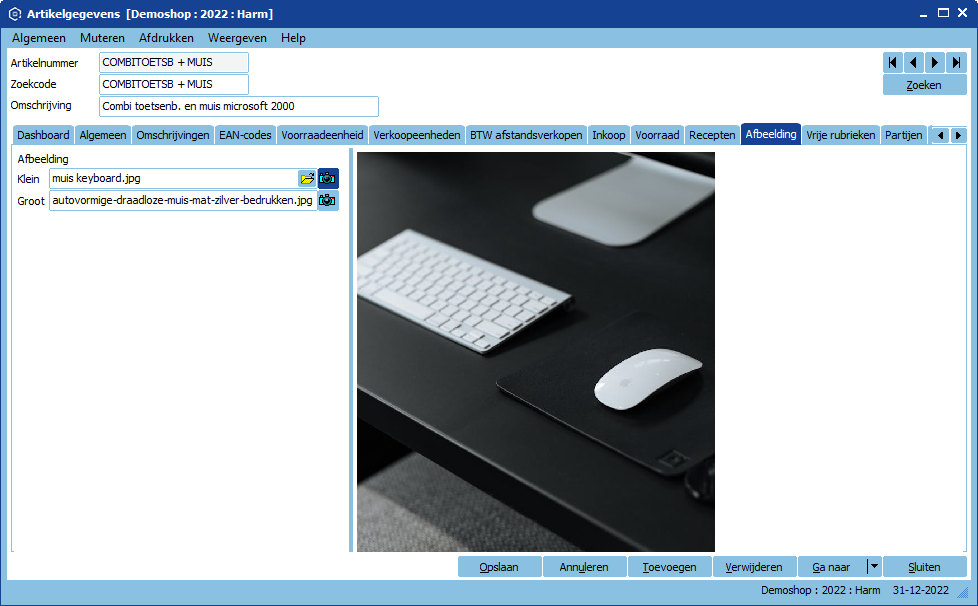
Task: Open the Afdrukken menu
Action: tap(166, 38)
